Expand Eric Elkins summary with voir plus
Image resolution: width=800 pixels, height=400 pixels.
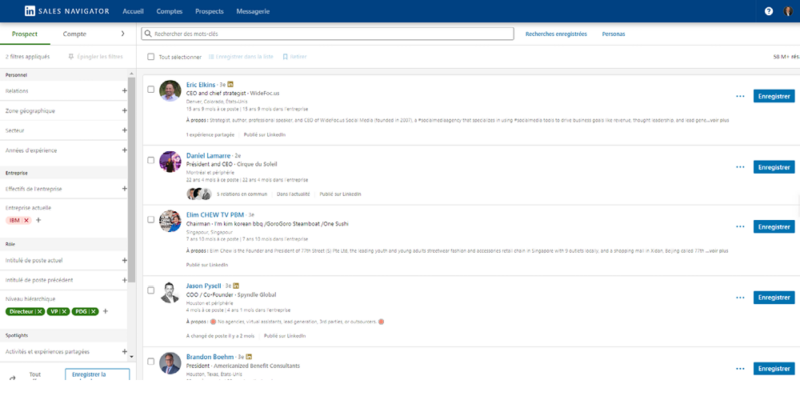(717, 120)
